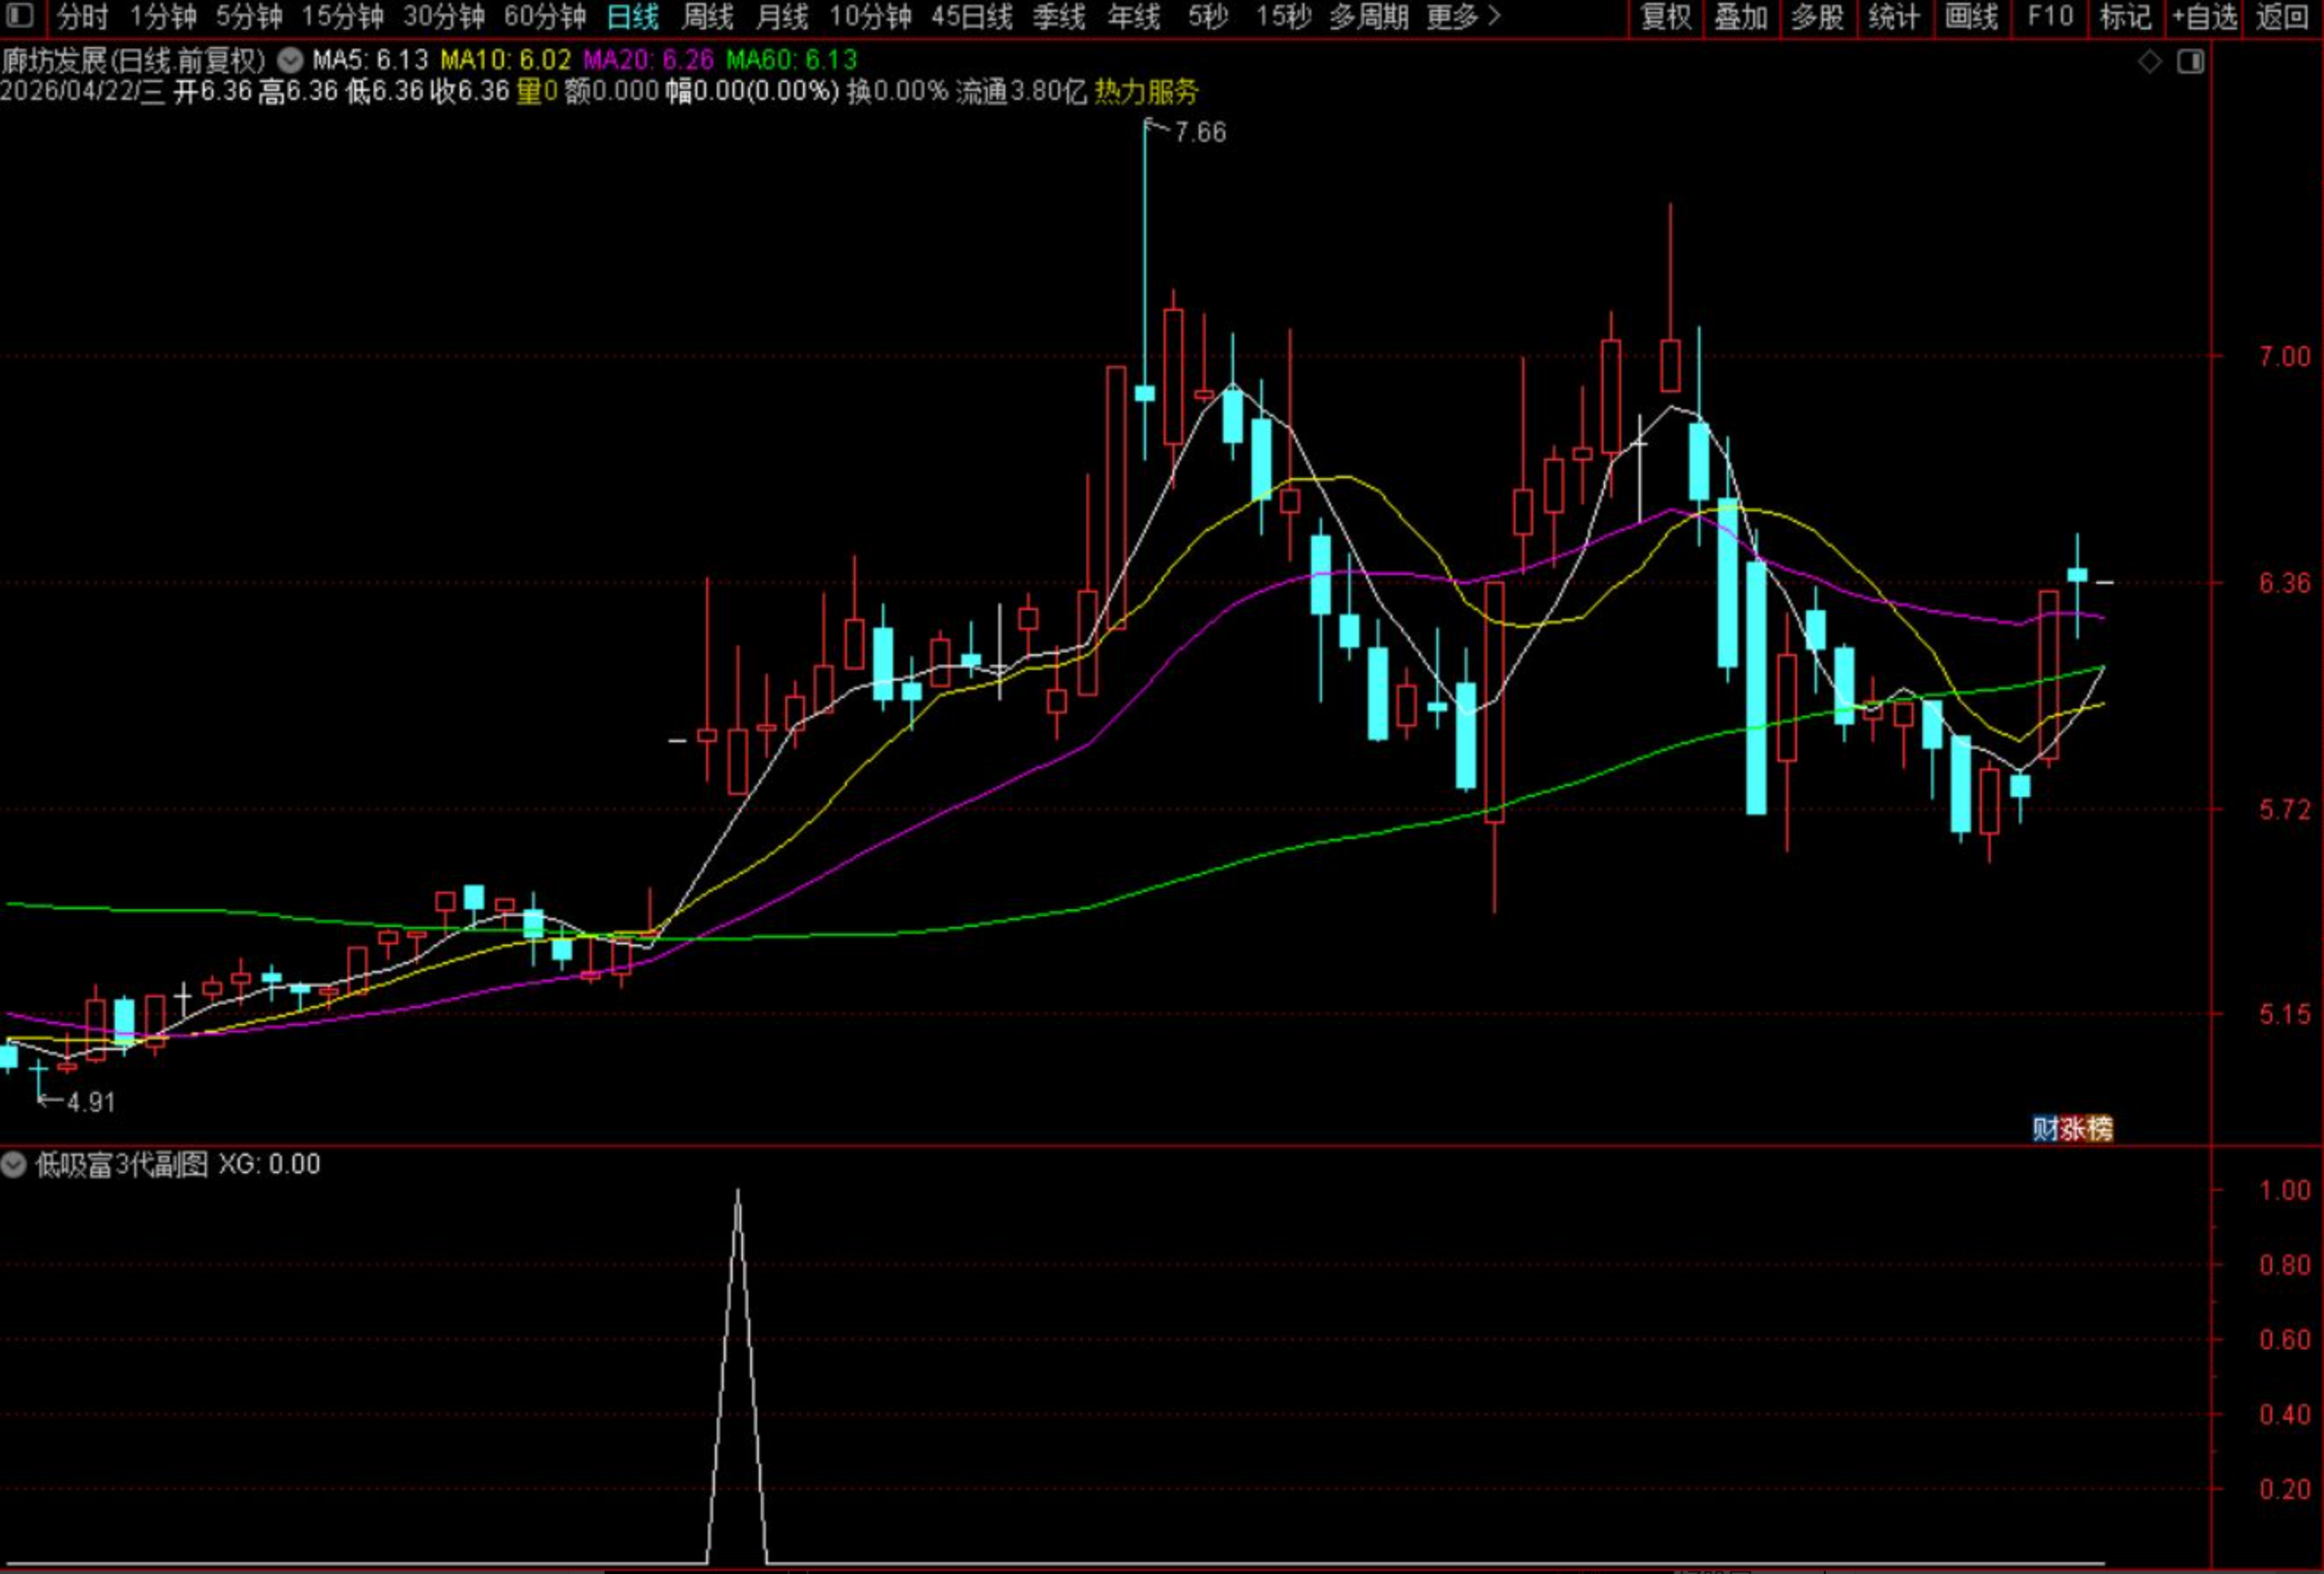Viewport: 2324px width, 1574px height.
Task: Click the 财涨榜 watermark badge
Action: [x=2072, y=1129]
